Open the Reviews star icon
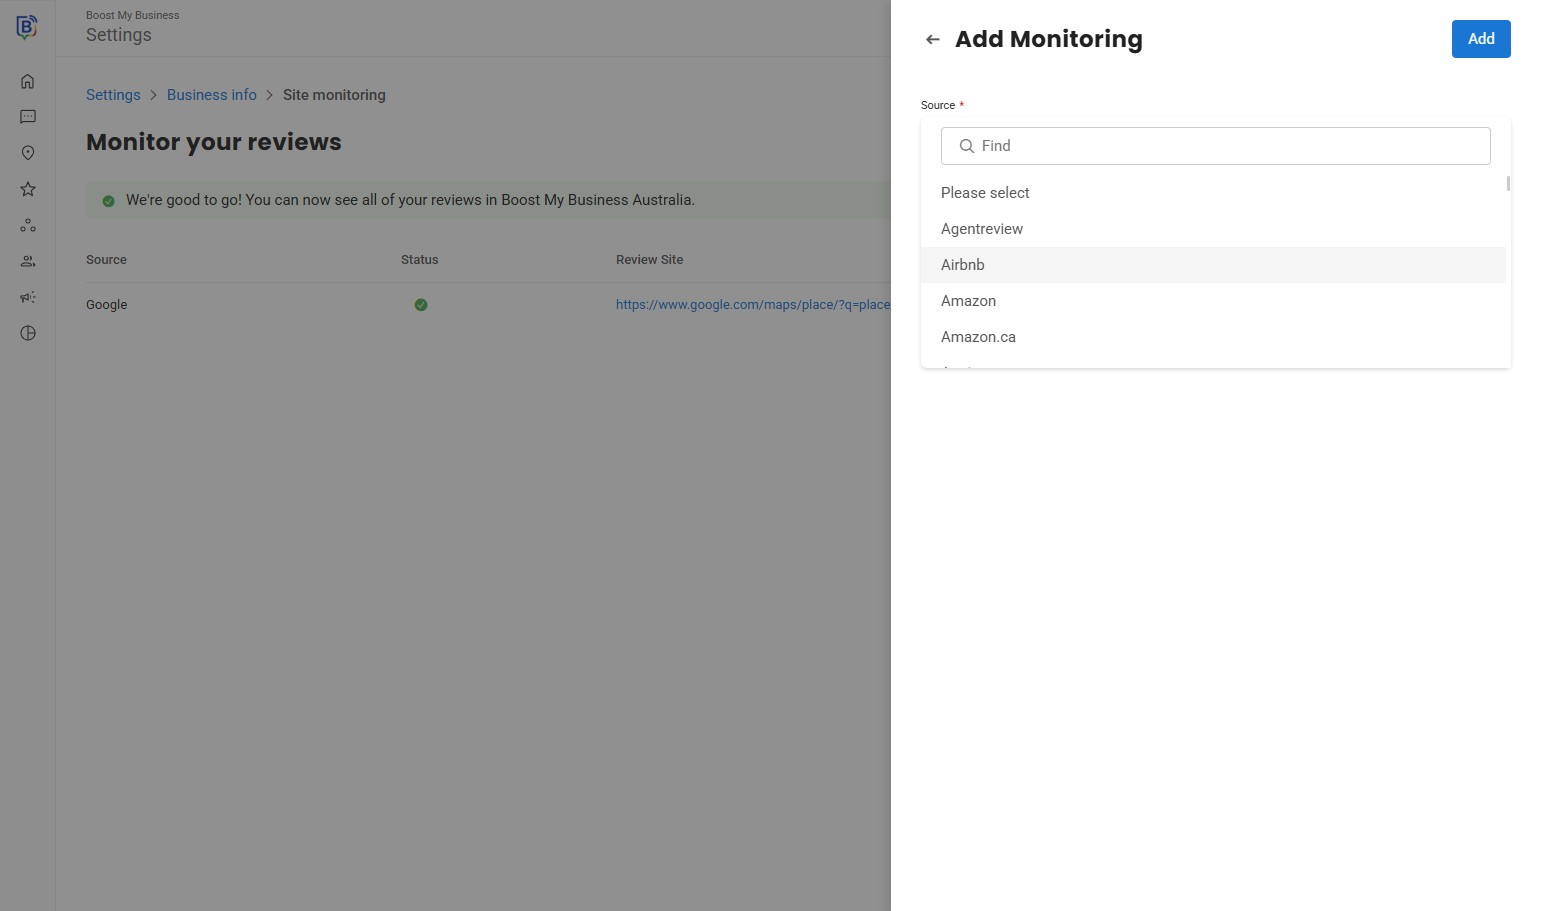Image resolution: width=1541 pixels, height=911 pixels. 28,189
